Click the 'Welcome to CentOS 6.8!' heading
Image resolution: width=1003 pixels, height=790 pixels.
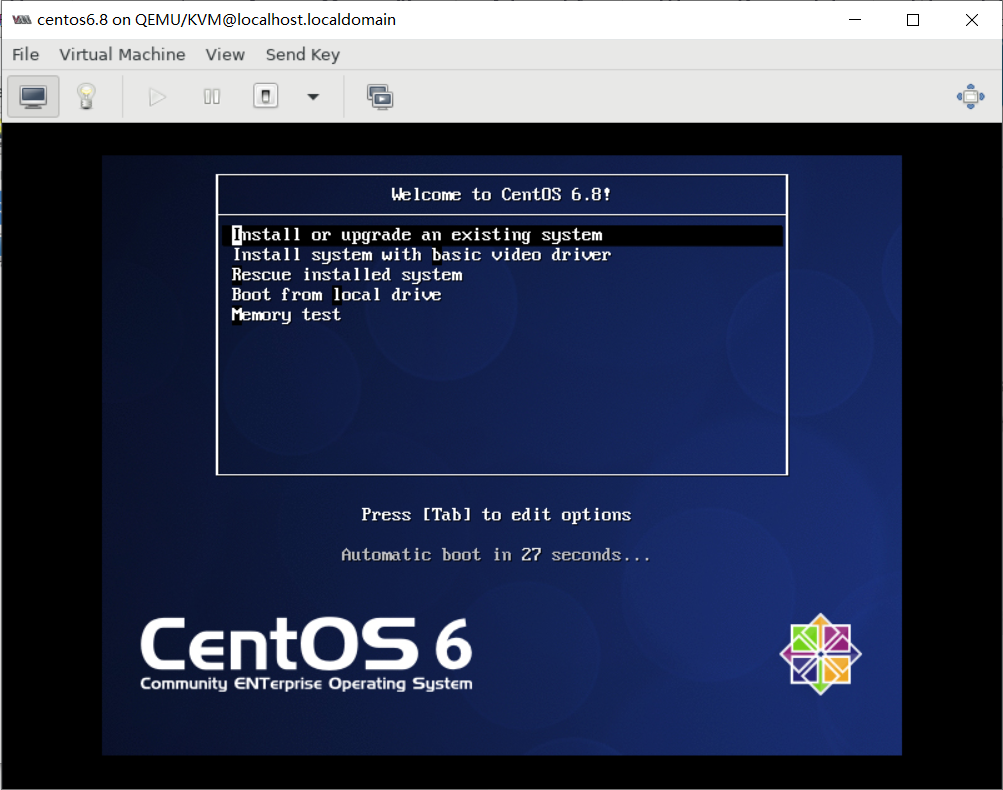coord(501,194)
